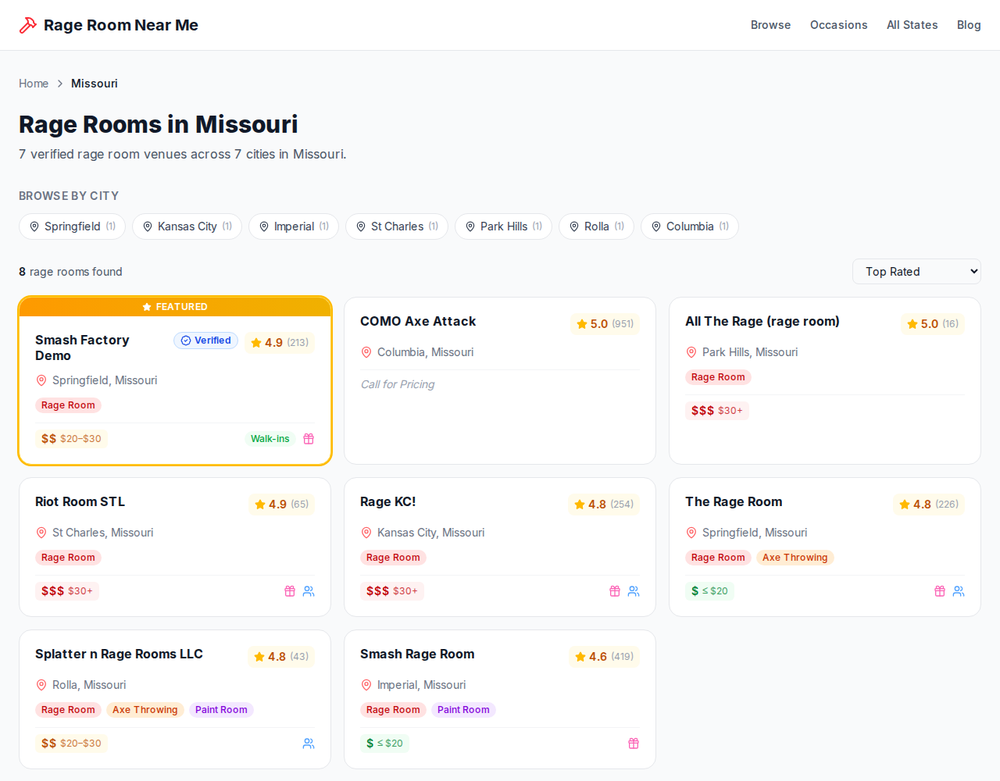Open the COMO Axe Attack listing

click(x=418, y=321)
